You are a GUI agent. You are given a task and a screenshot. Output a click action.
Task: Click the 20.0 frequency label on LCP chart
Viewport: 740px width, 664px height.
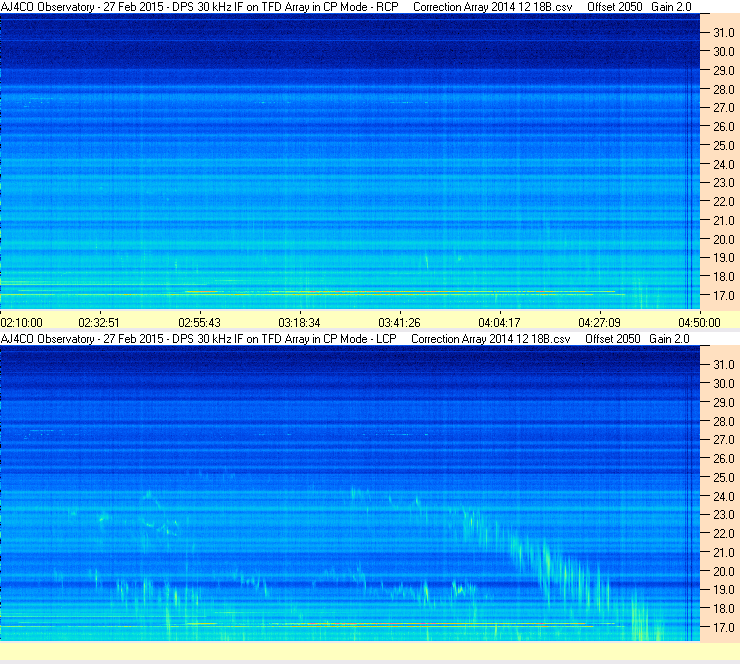click(724, 571)
